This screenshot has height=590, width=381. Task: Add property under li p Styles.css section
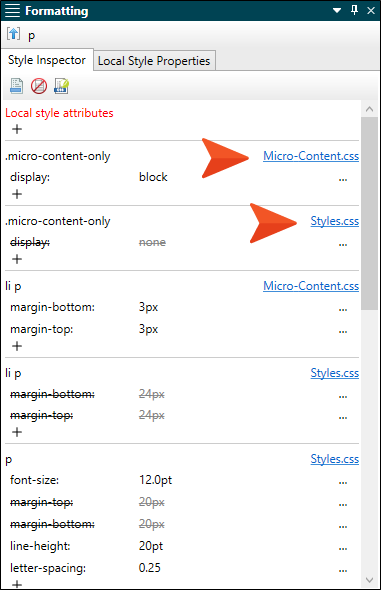pyautogui.click(x=17, y=432)
